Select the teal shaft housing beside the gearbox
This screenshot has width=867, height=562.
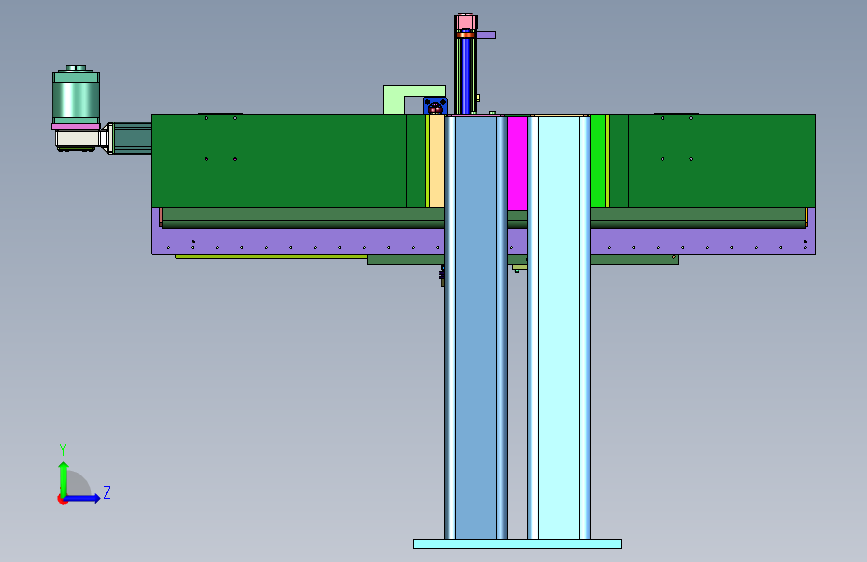pos(133,138)
